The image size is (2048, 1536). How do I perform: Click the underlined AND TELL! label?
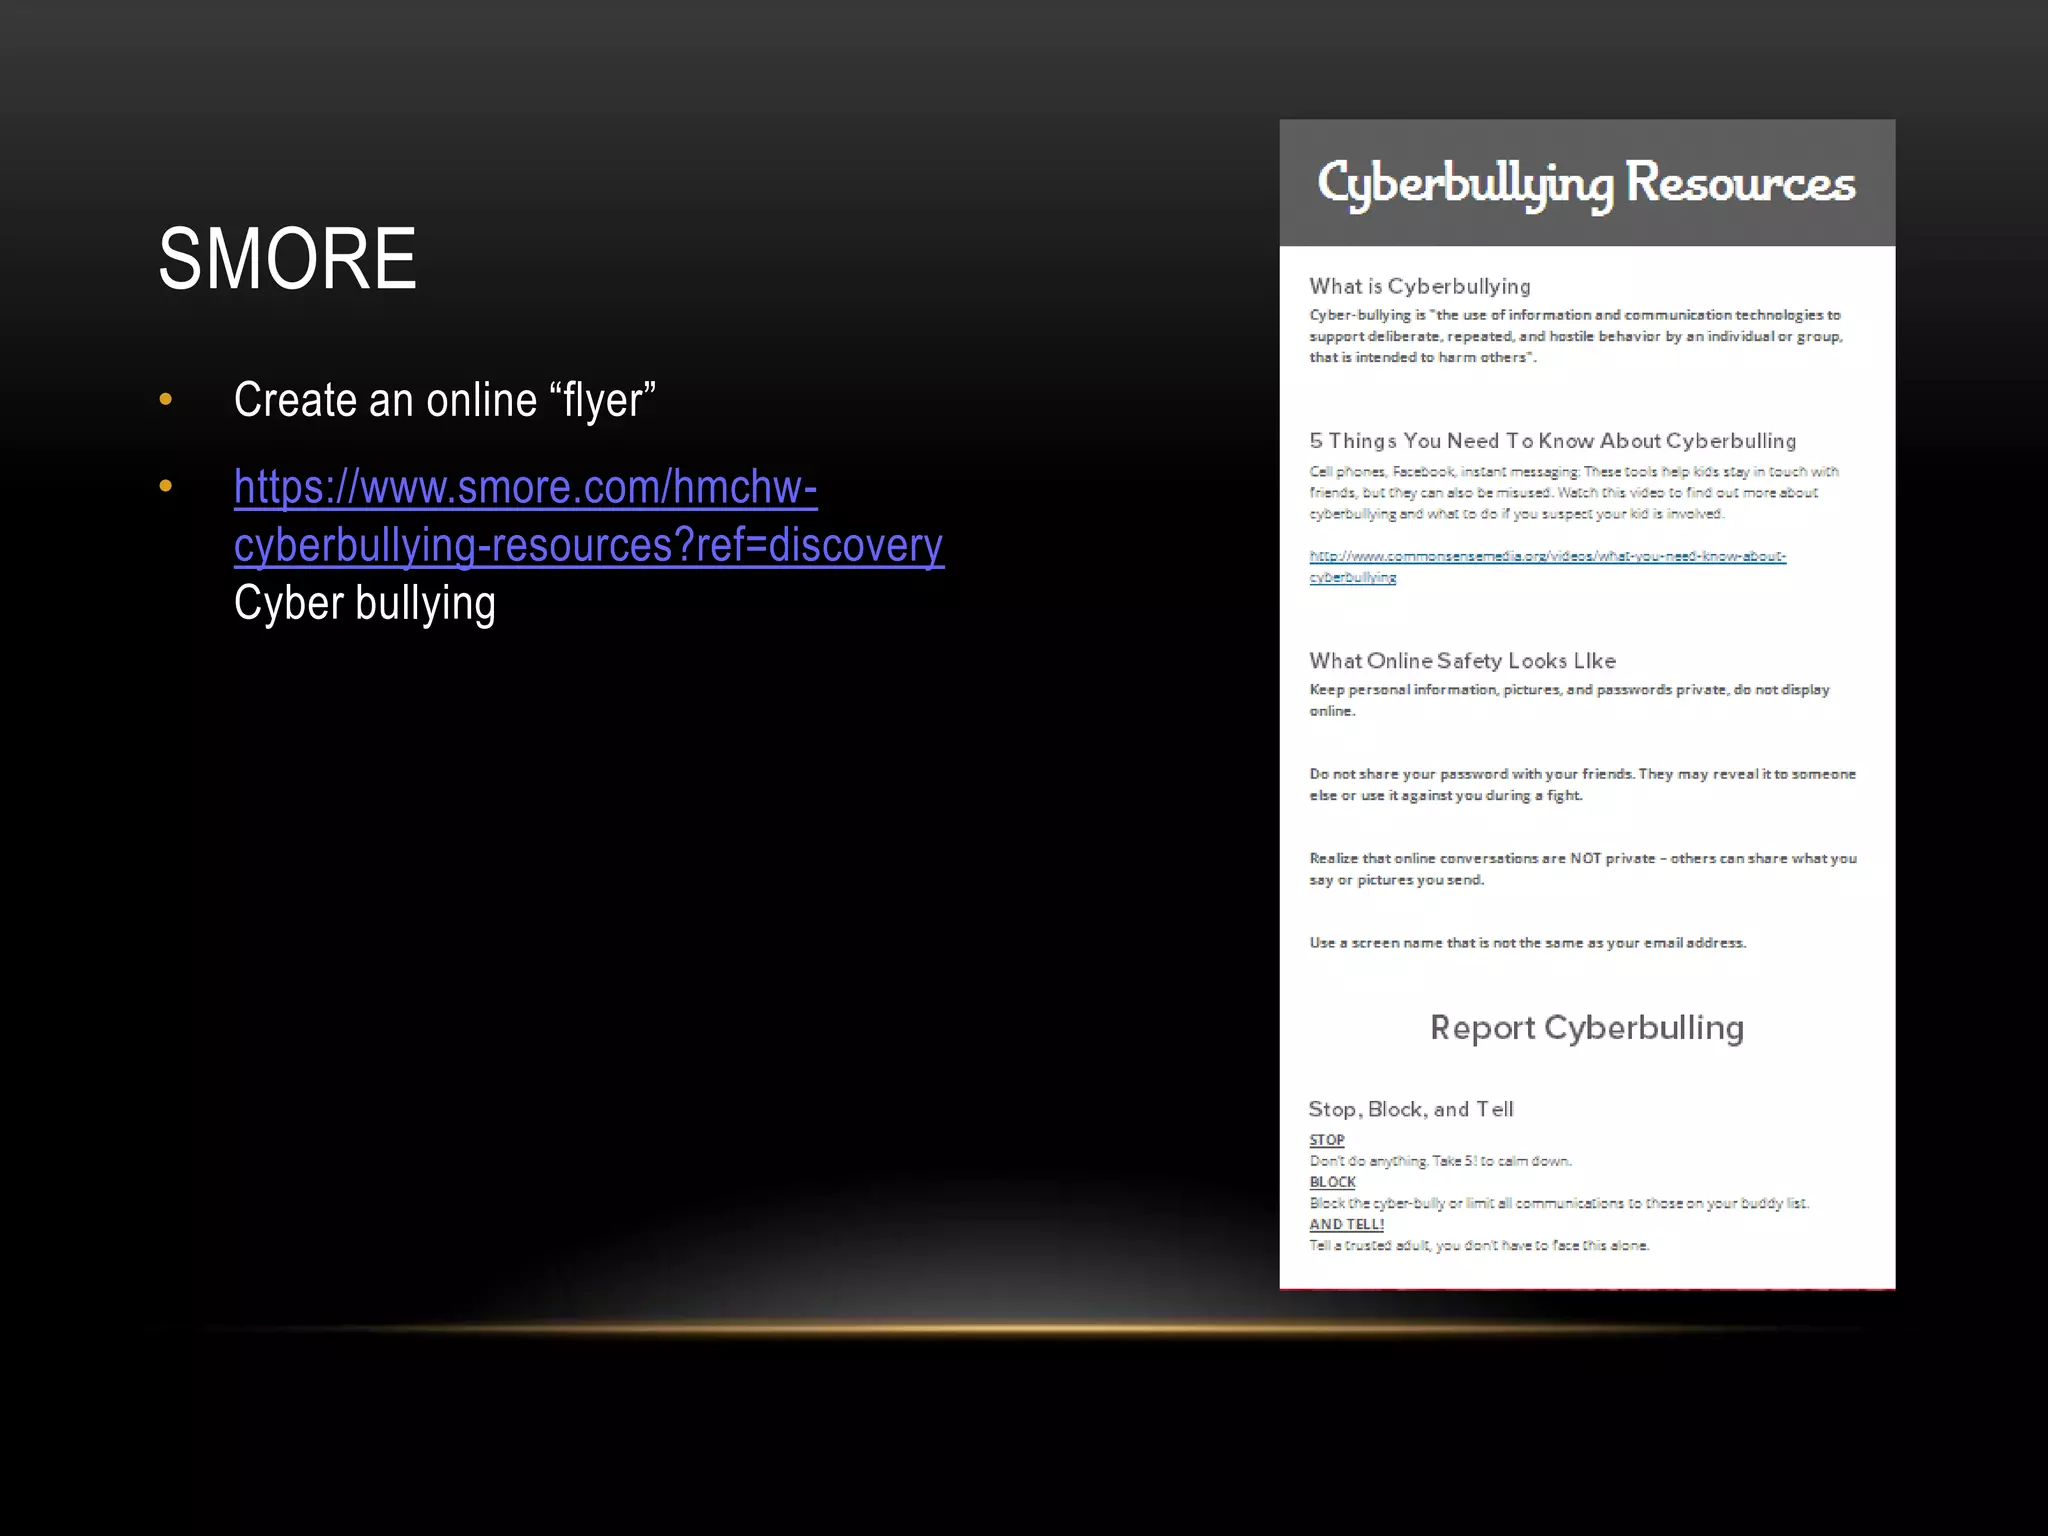1346,1224
